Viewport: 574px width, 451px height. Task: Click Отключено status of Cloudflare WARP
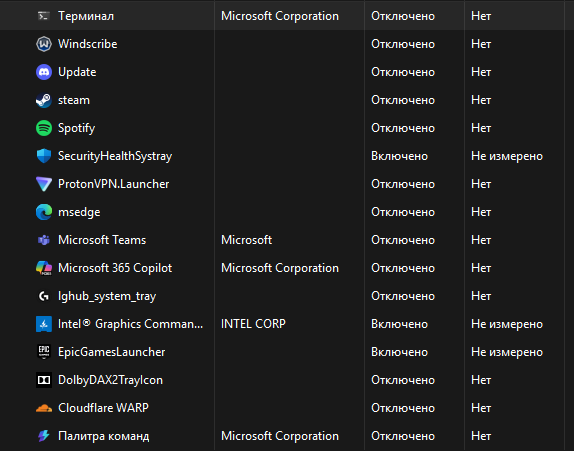pyautogui.click(x=403, y=408)
